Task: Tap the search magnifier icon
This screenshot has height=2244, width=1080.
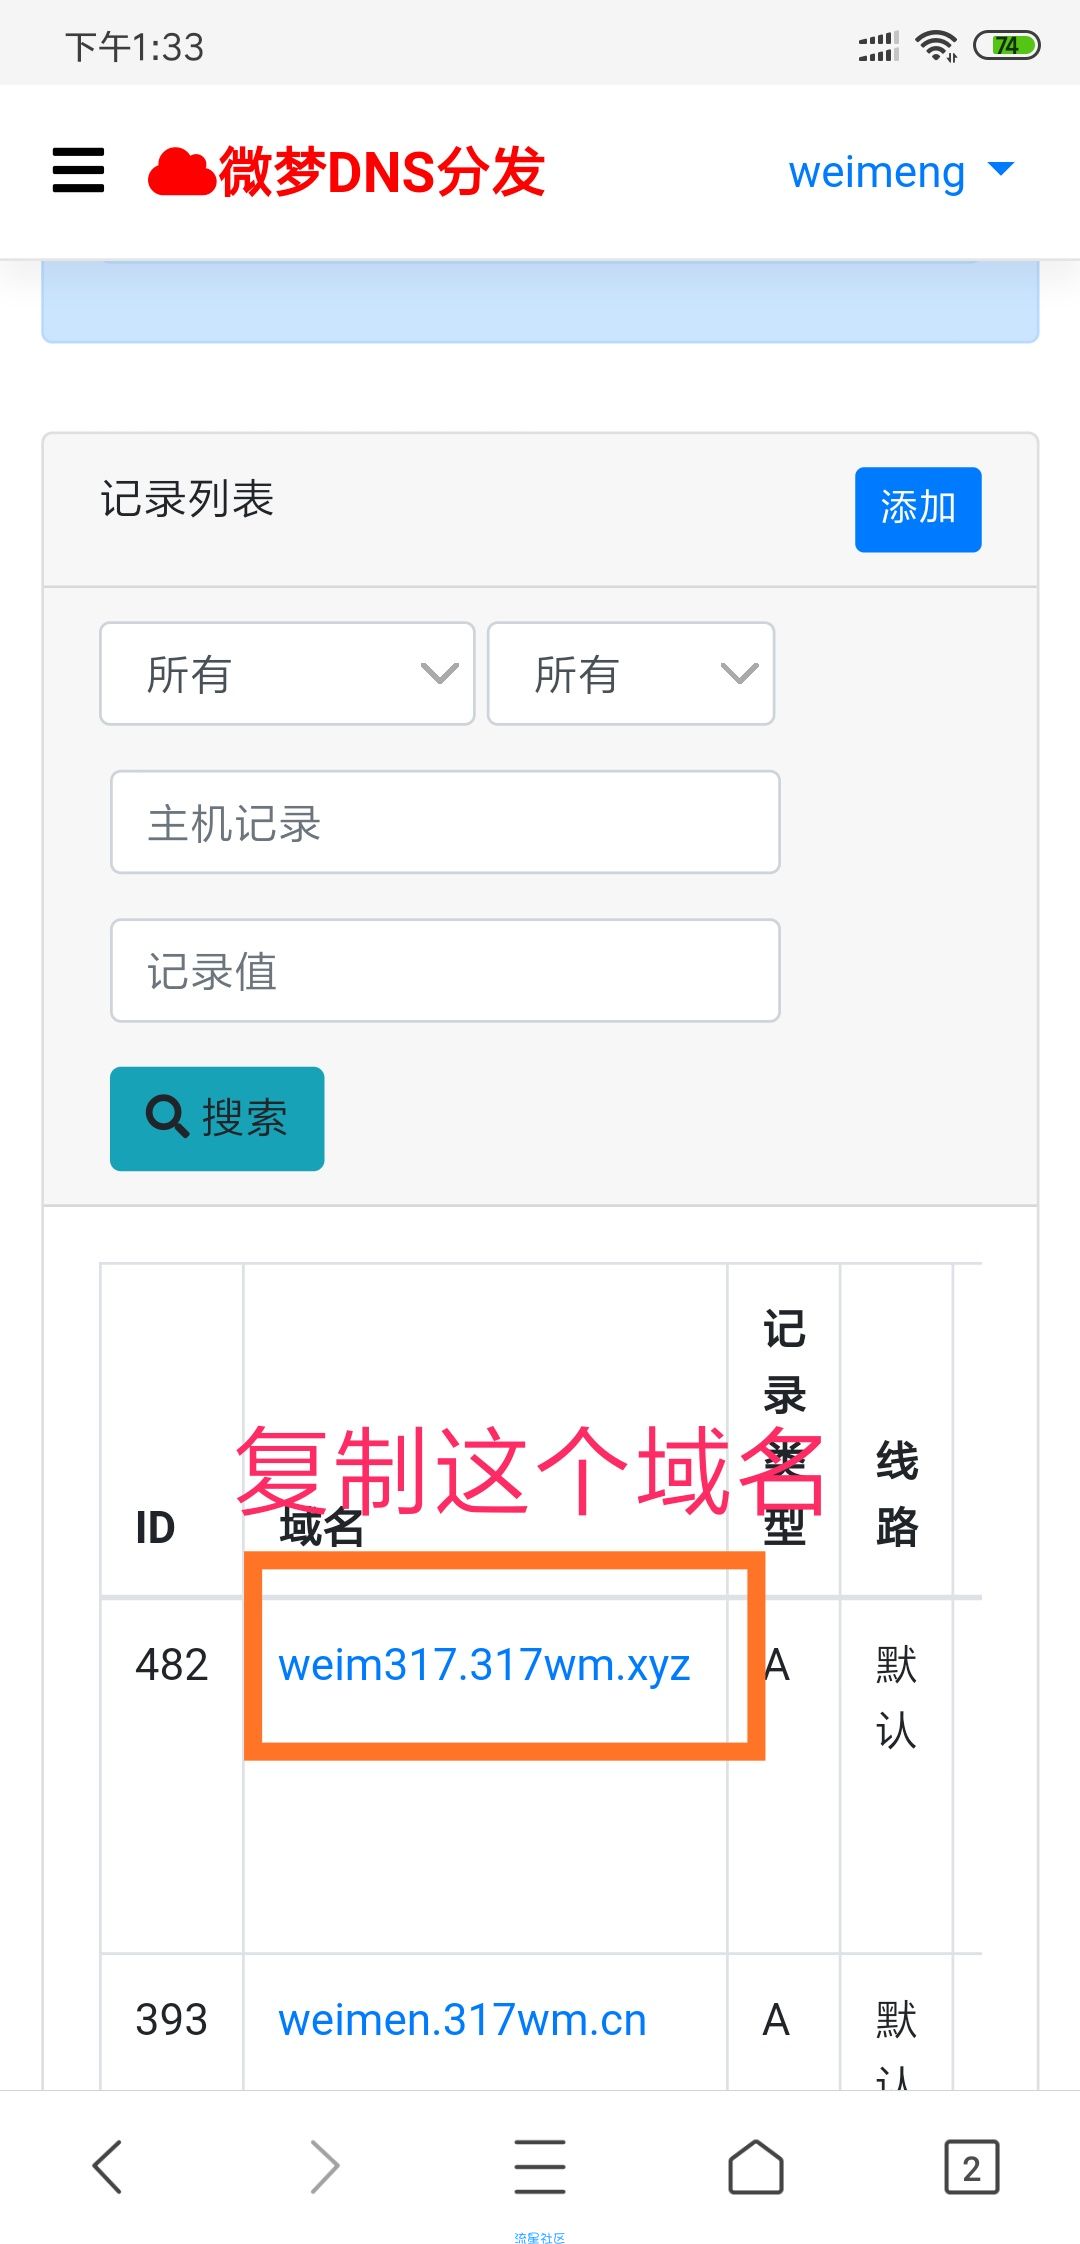Action: coord(167,1116)
